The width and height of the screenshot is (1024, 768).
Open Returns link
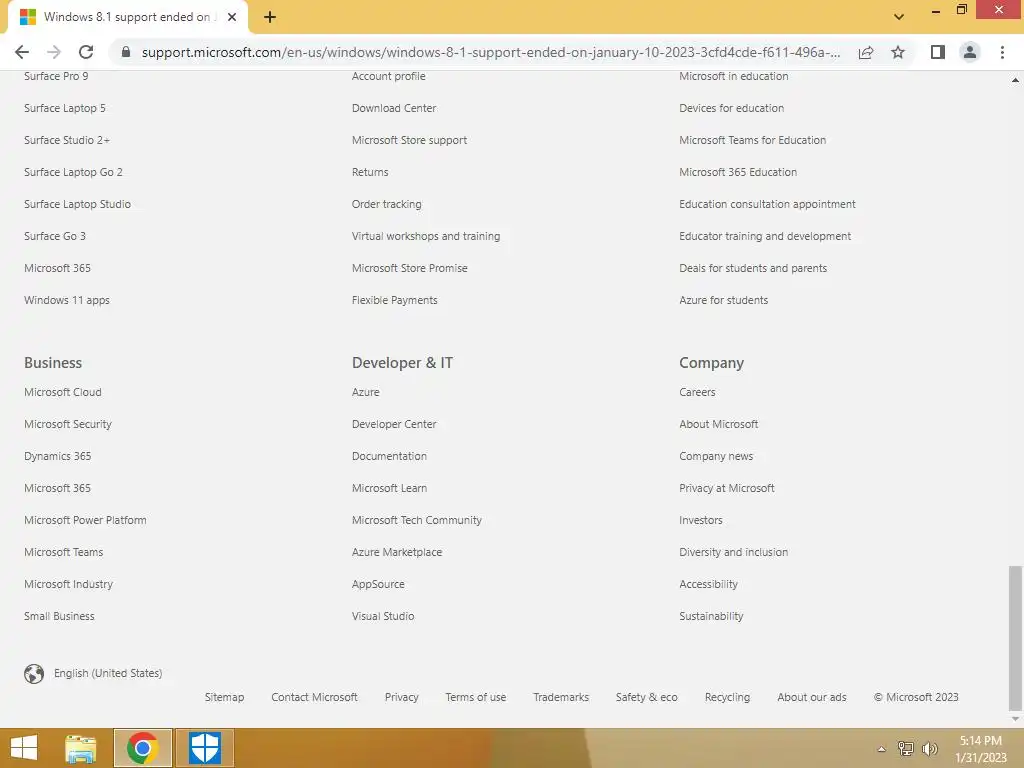370,172
